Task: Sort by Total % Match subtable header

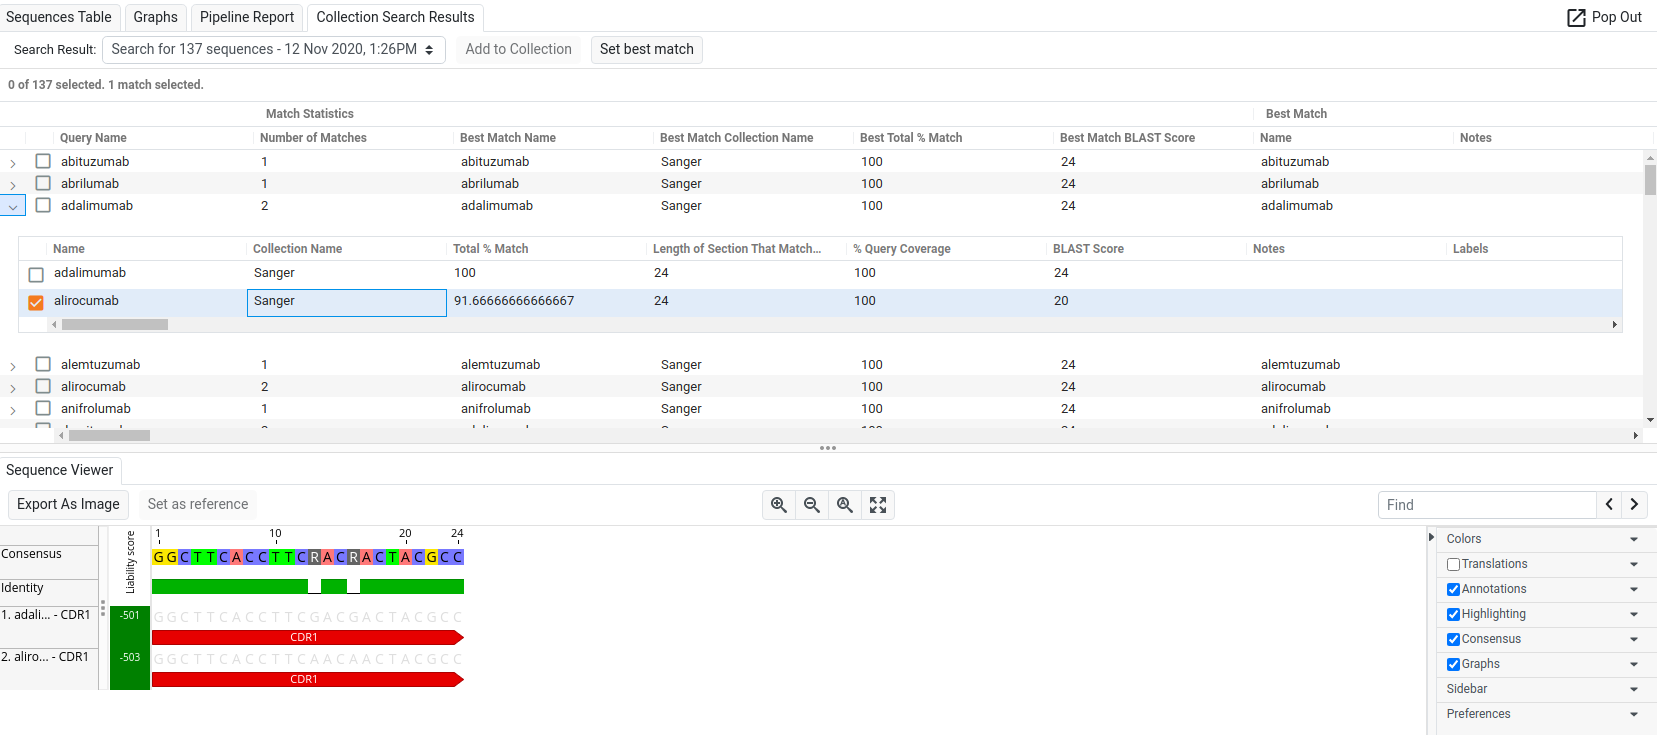Action: point(490,249)
